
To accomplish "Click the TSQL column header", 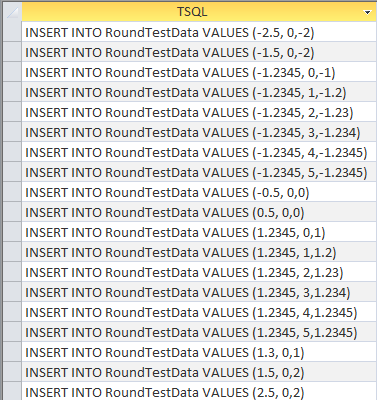I will (x=199, y=12).
